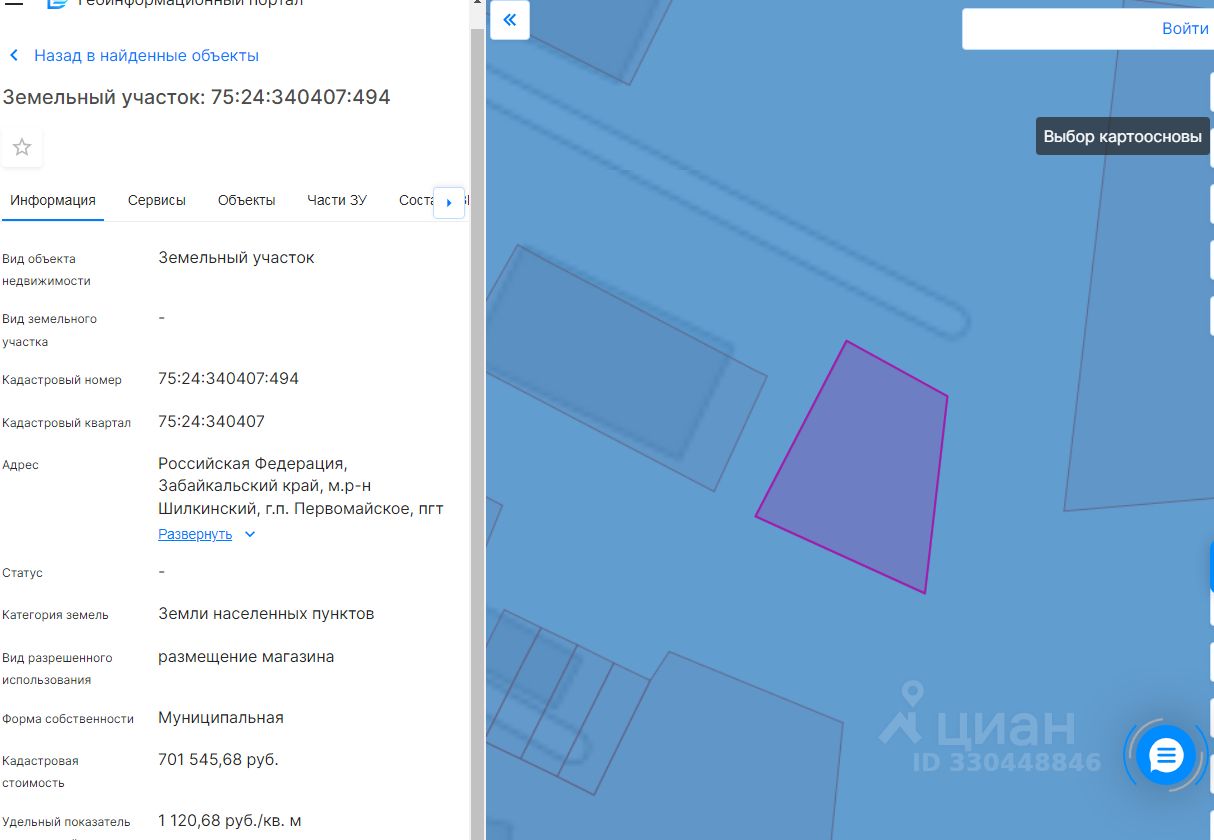Switch to the Сервисы tab
The height and width of the screenshot is (840, 1214).
pyautogui.click(x=157, y=200)
